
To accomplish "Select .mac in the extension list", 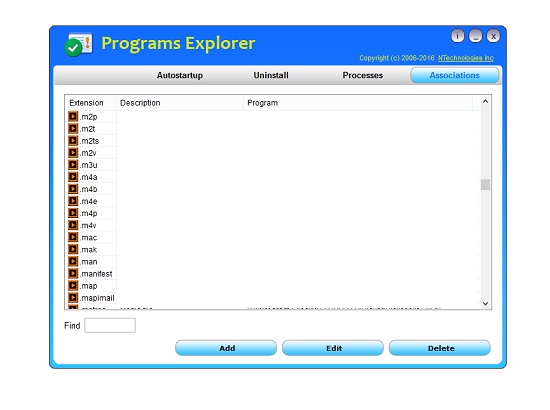I will (x=88, y=237).
